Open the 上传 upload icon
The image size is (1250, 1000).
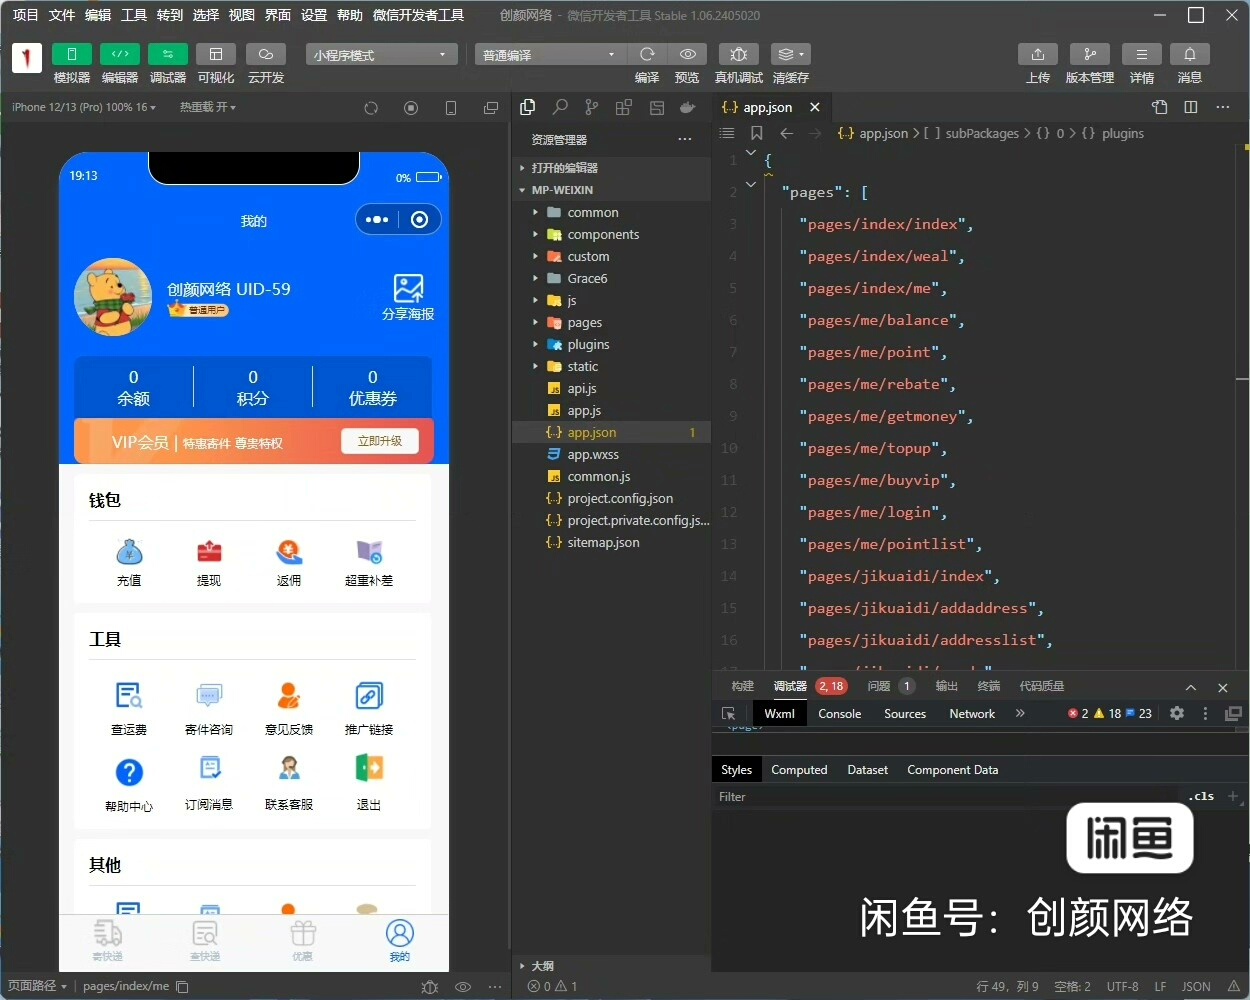point(1037,54)
